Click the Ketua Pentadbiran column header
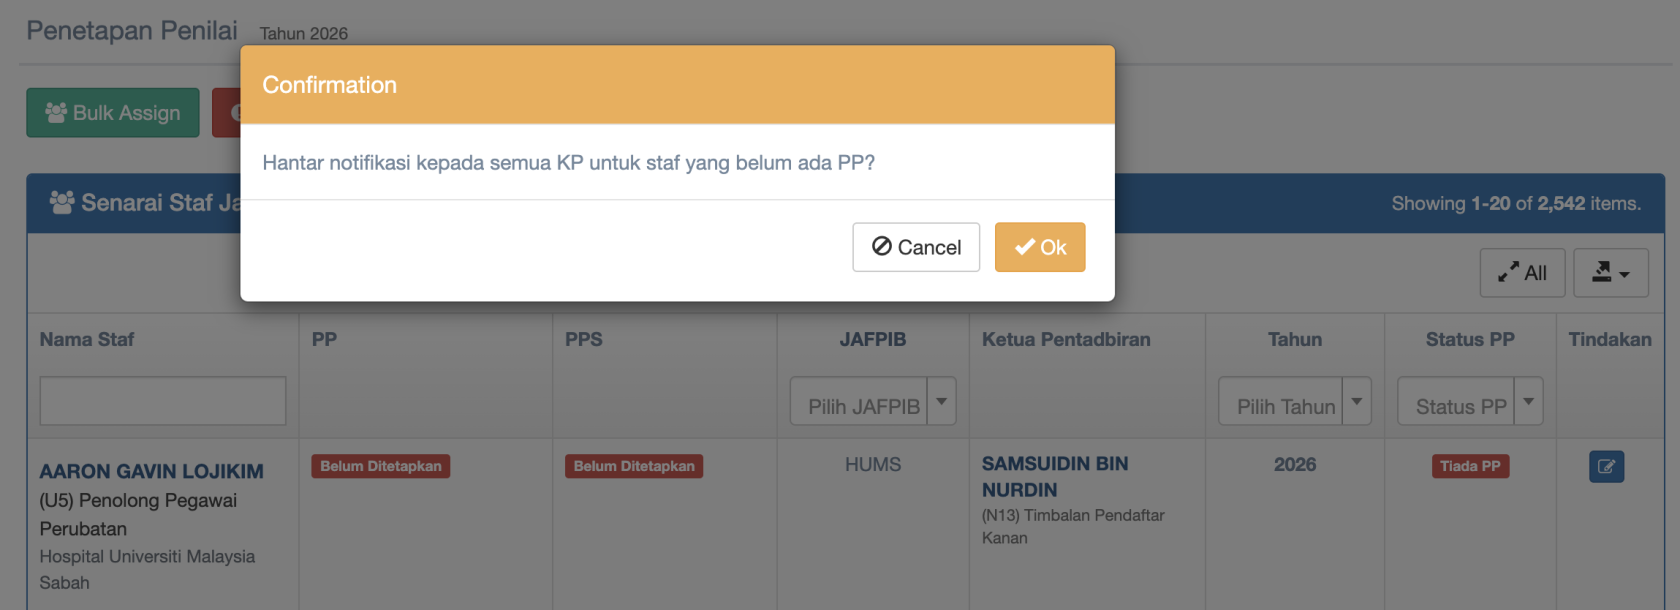Image resolution: width=1680 pixels, height=610 pixels. [x=1066, y=340]
